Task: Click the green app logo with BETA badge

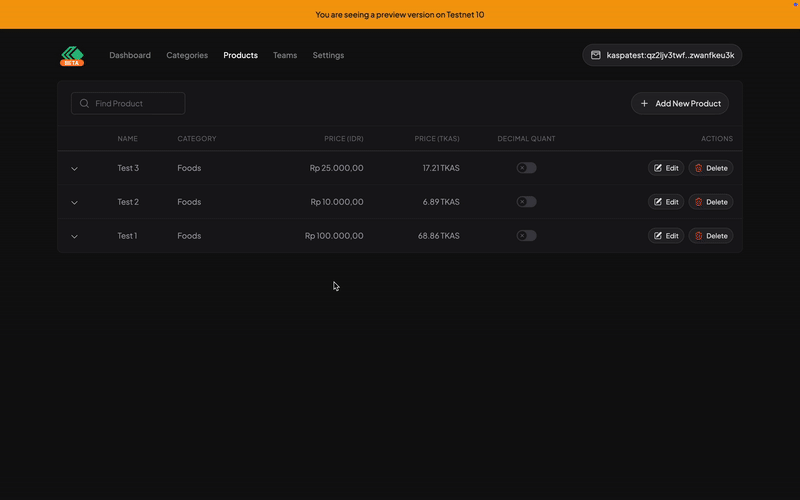Action: (72, 56)
